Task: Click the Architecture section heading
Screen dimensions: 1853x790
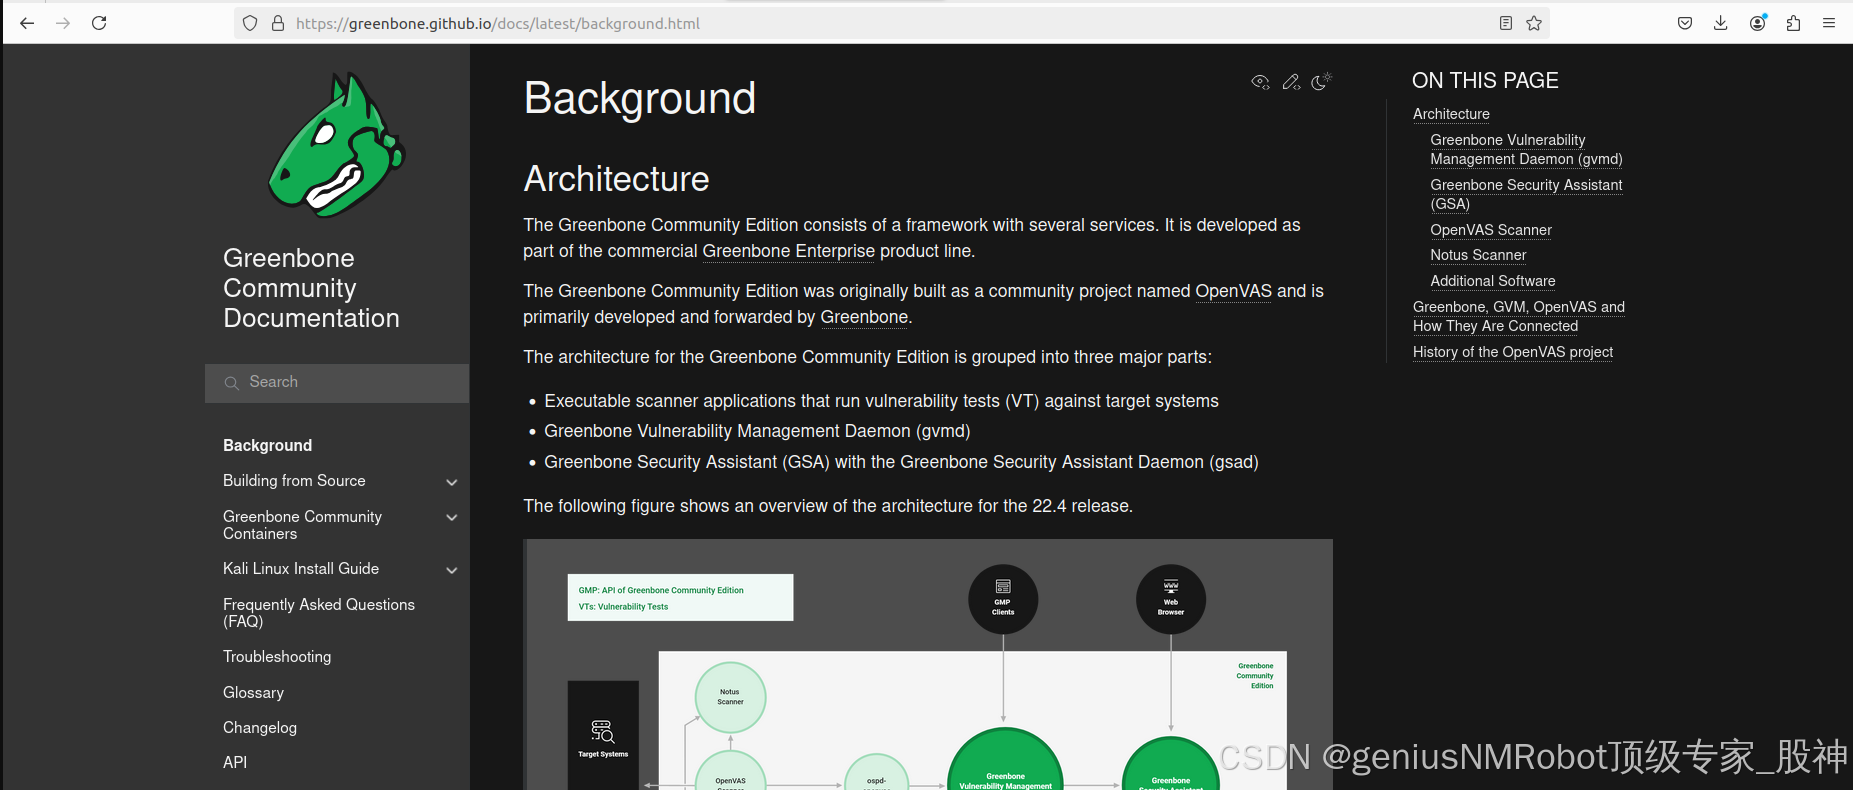Action: point(616,179)
